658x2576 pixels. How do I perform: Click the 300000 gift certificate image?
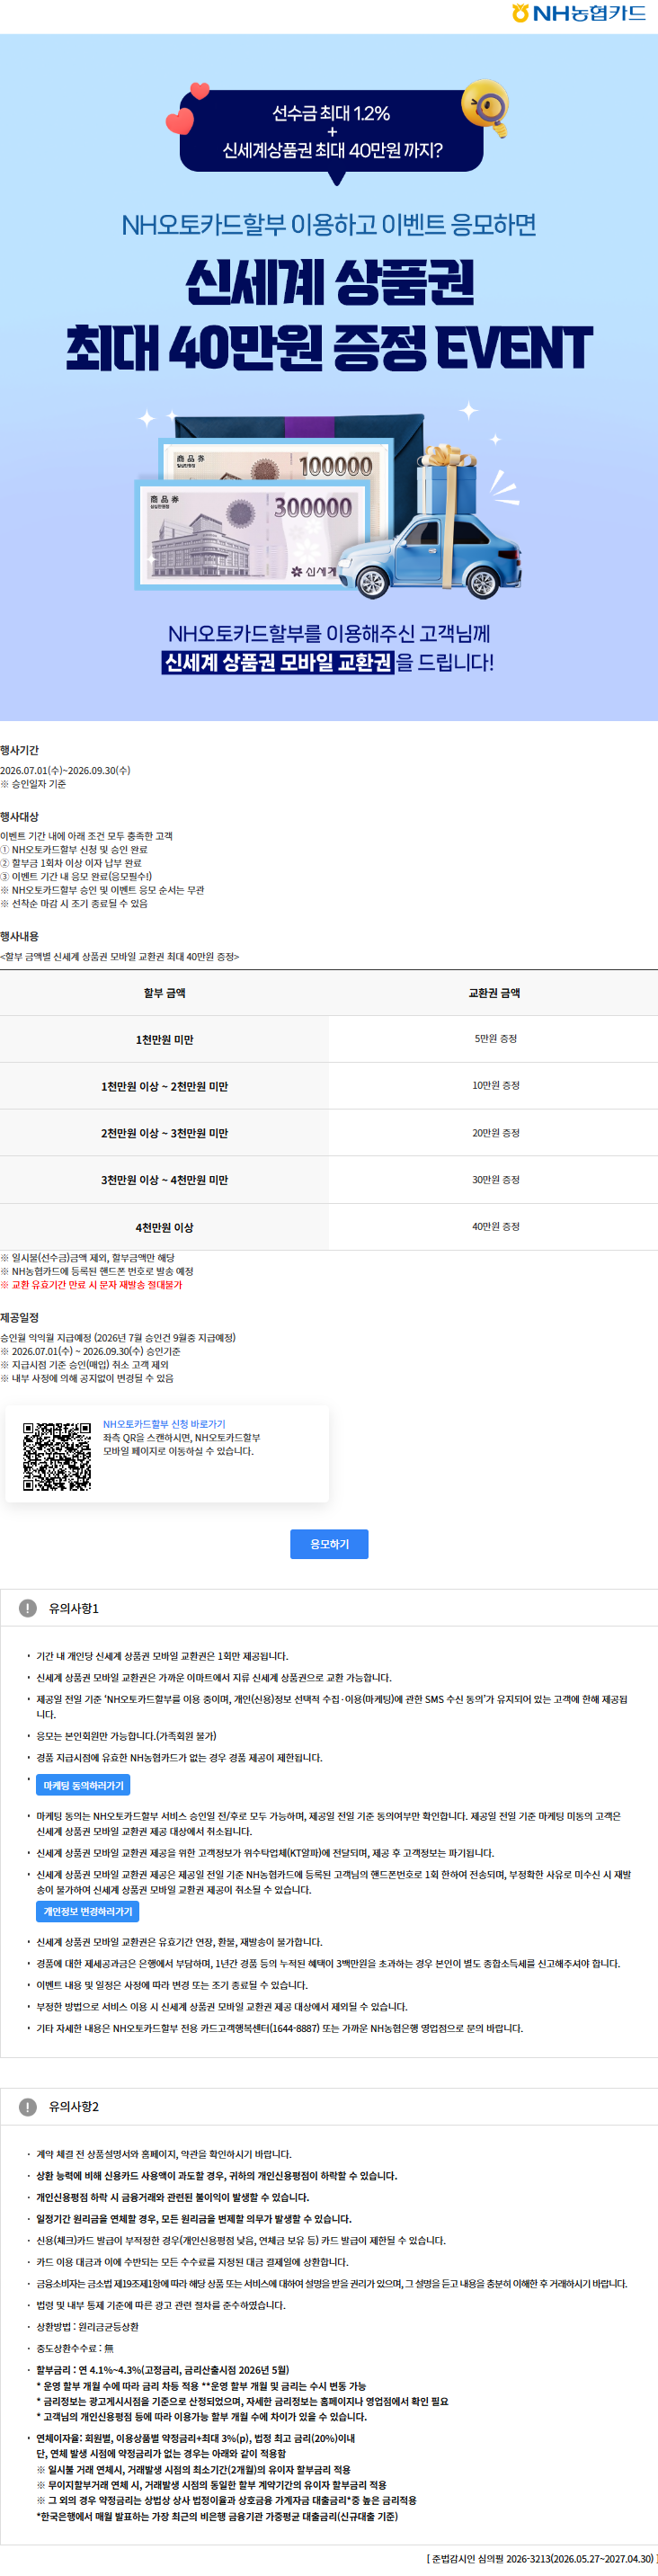[x=251, y=535]
